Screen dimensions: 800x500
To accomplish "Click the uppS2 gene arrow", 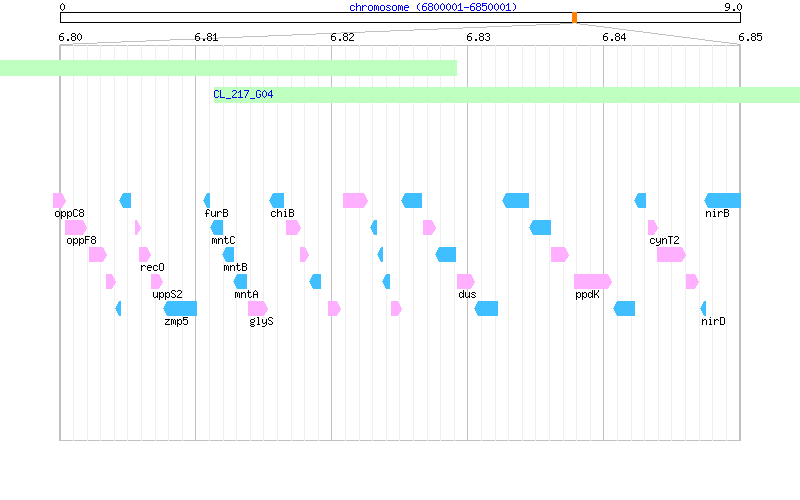I will (x=157, y=282).
